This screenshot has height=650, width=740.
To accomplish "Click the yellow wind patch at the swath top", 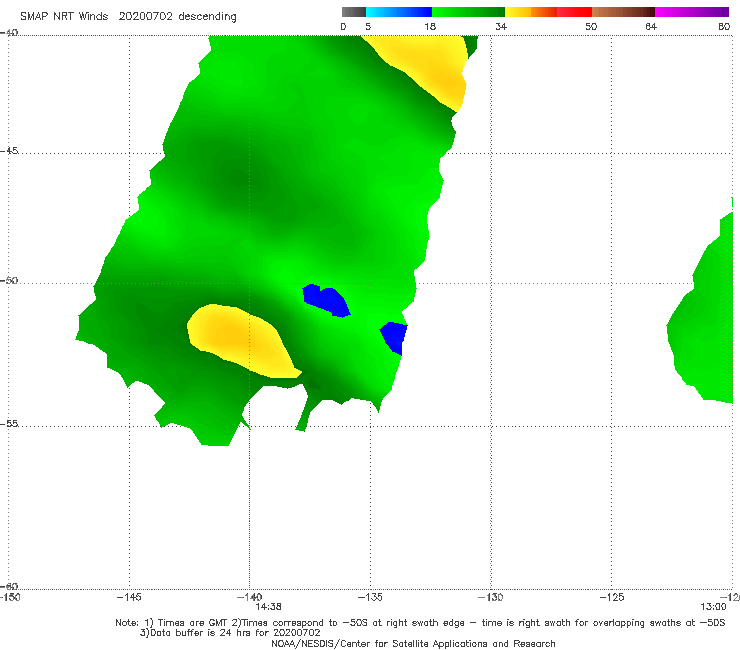I will (x=425, y=66).
